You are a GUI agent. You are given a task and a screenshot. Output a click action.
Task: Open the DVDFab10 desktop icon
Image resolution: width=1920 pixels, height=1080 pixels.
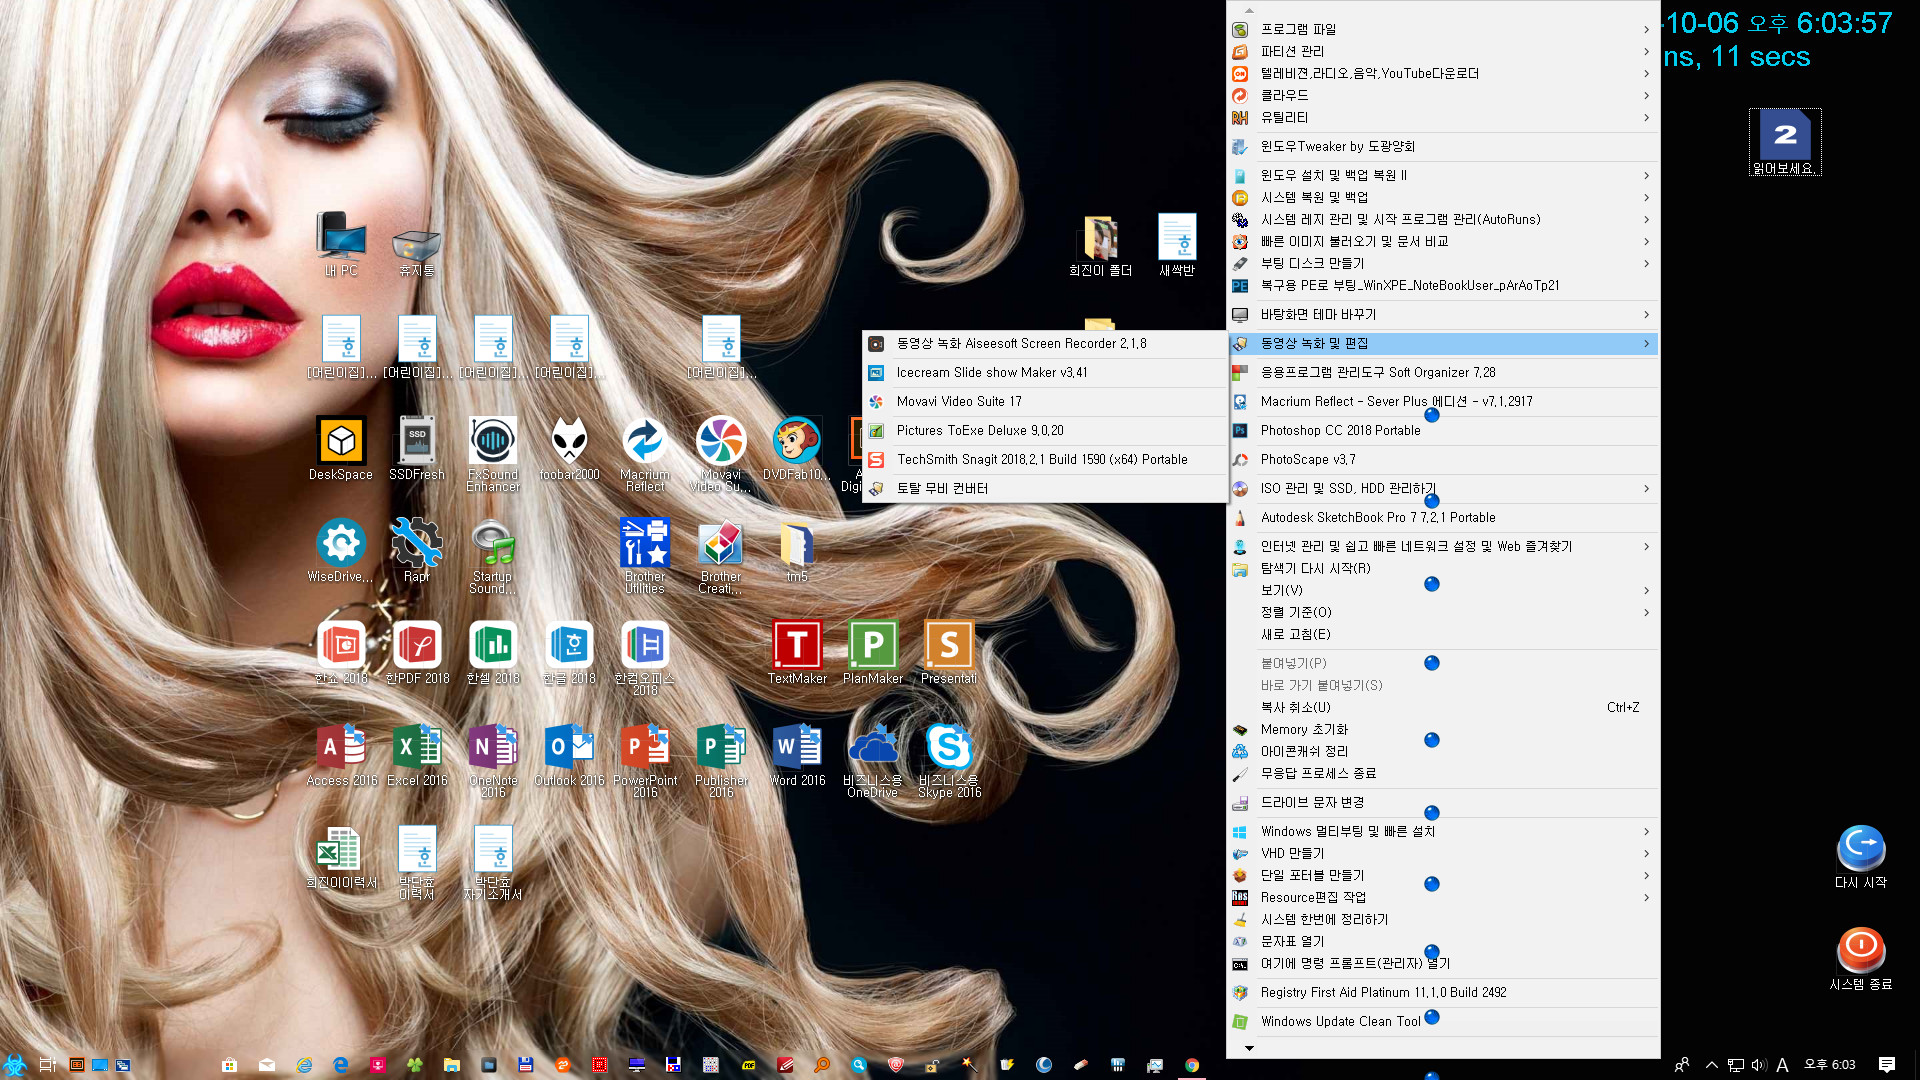coord(797,448)
